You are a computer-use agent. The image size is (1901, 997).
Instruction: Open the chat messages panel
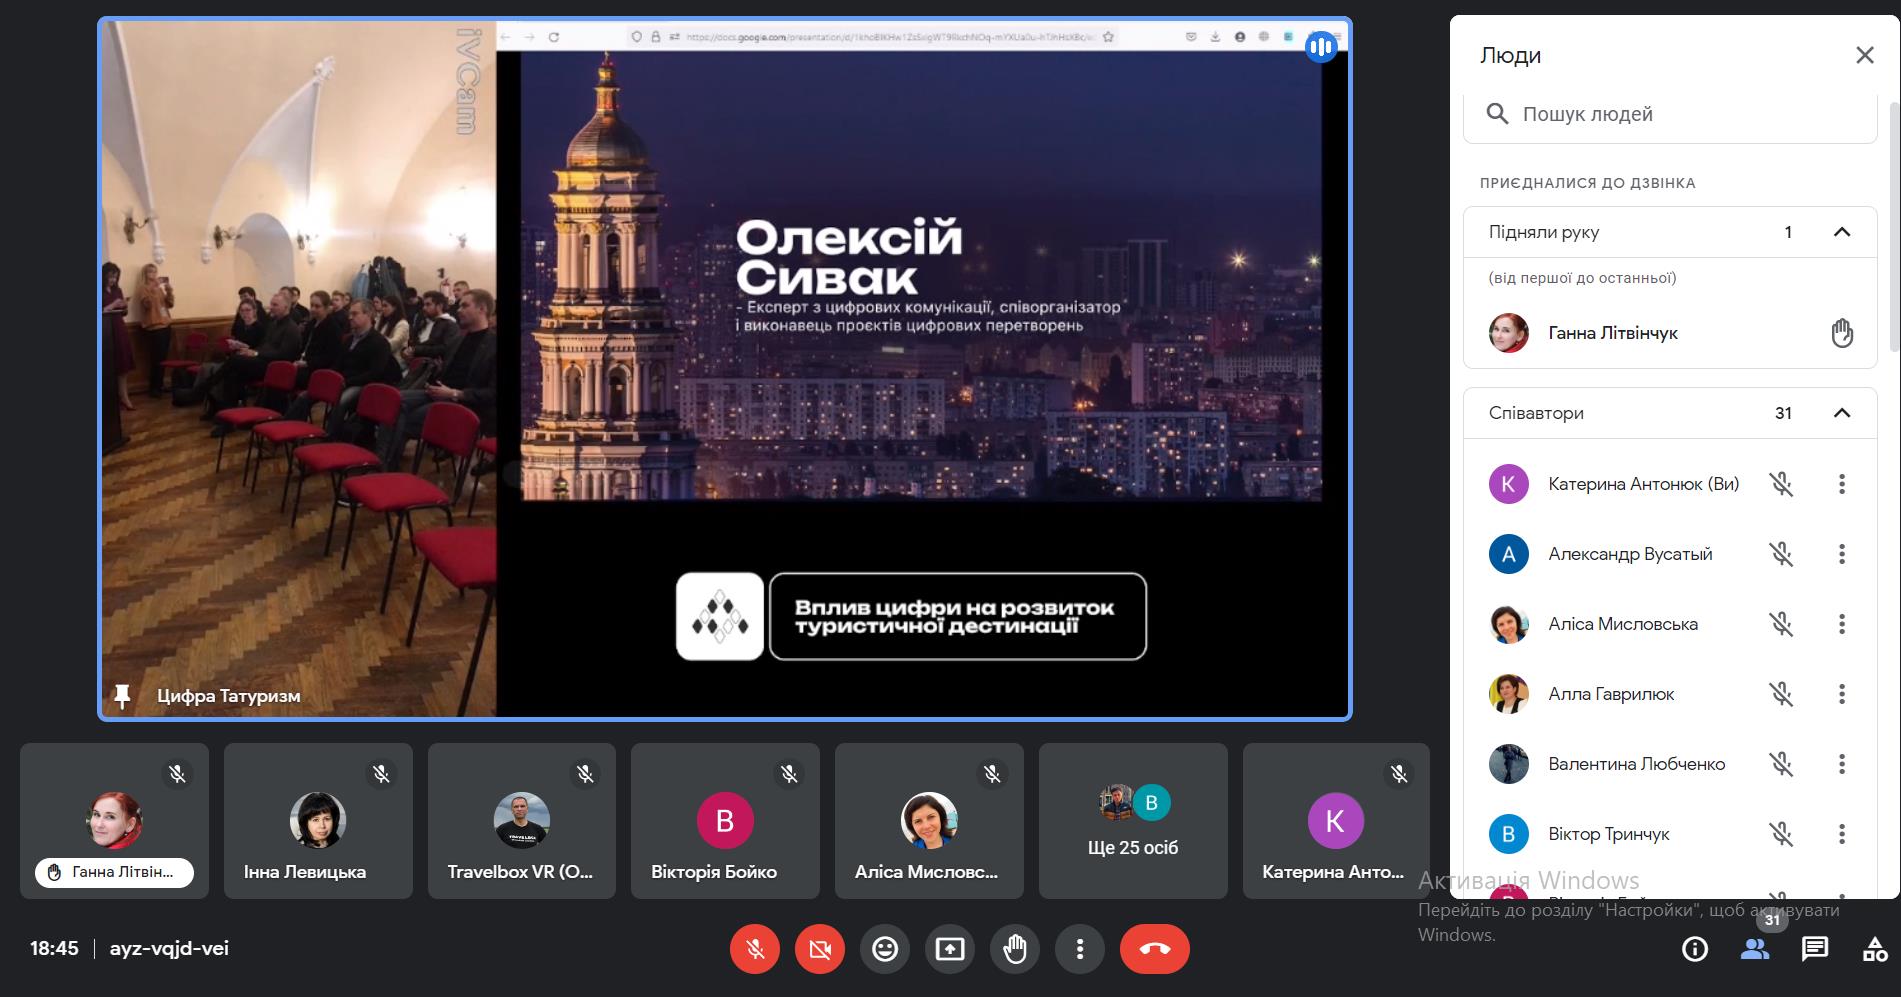pyautogui.click(x=1814, y=949)
